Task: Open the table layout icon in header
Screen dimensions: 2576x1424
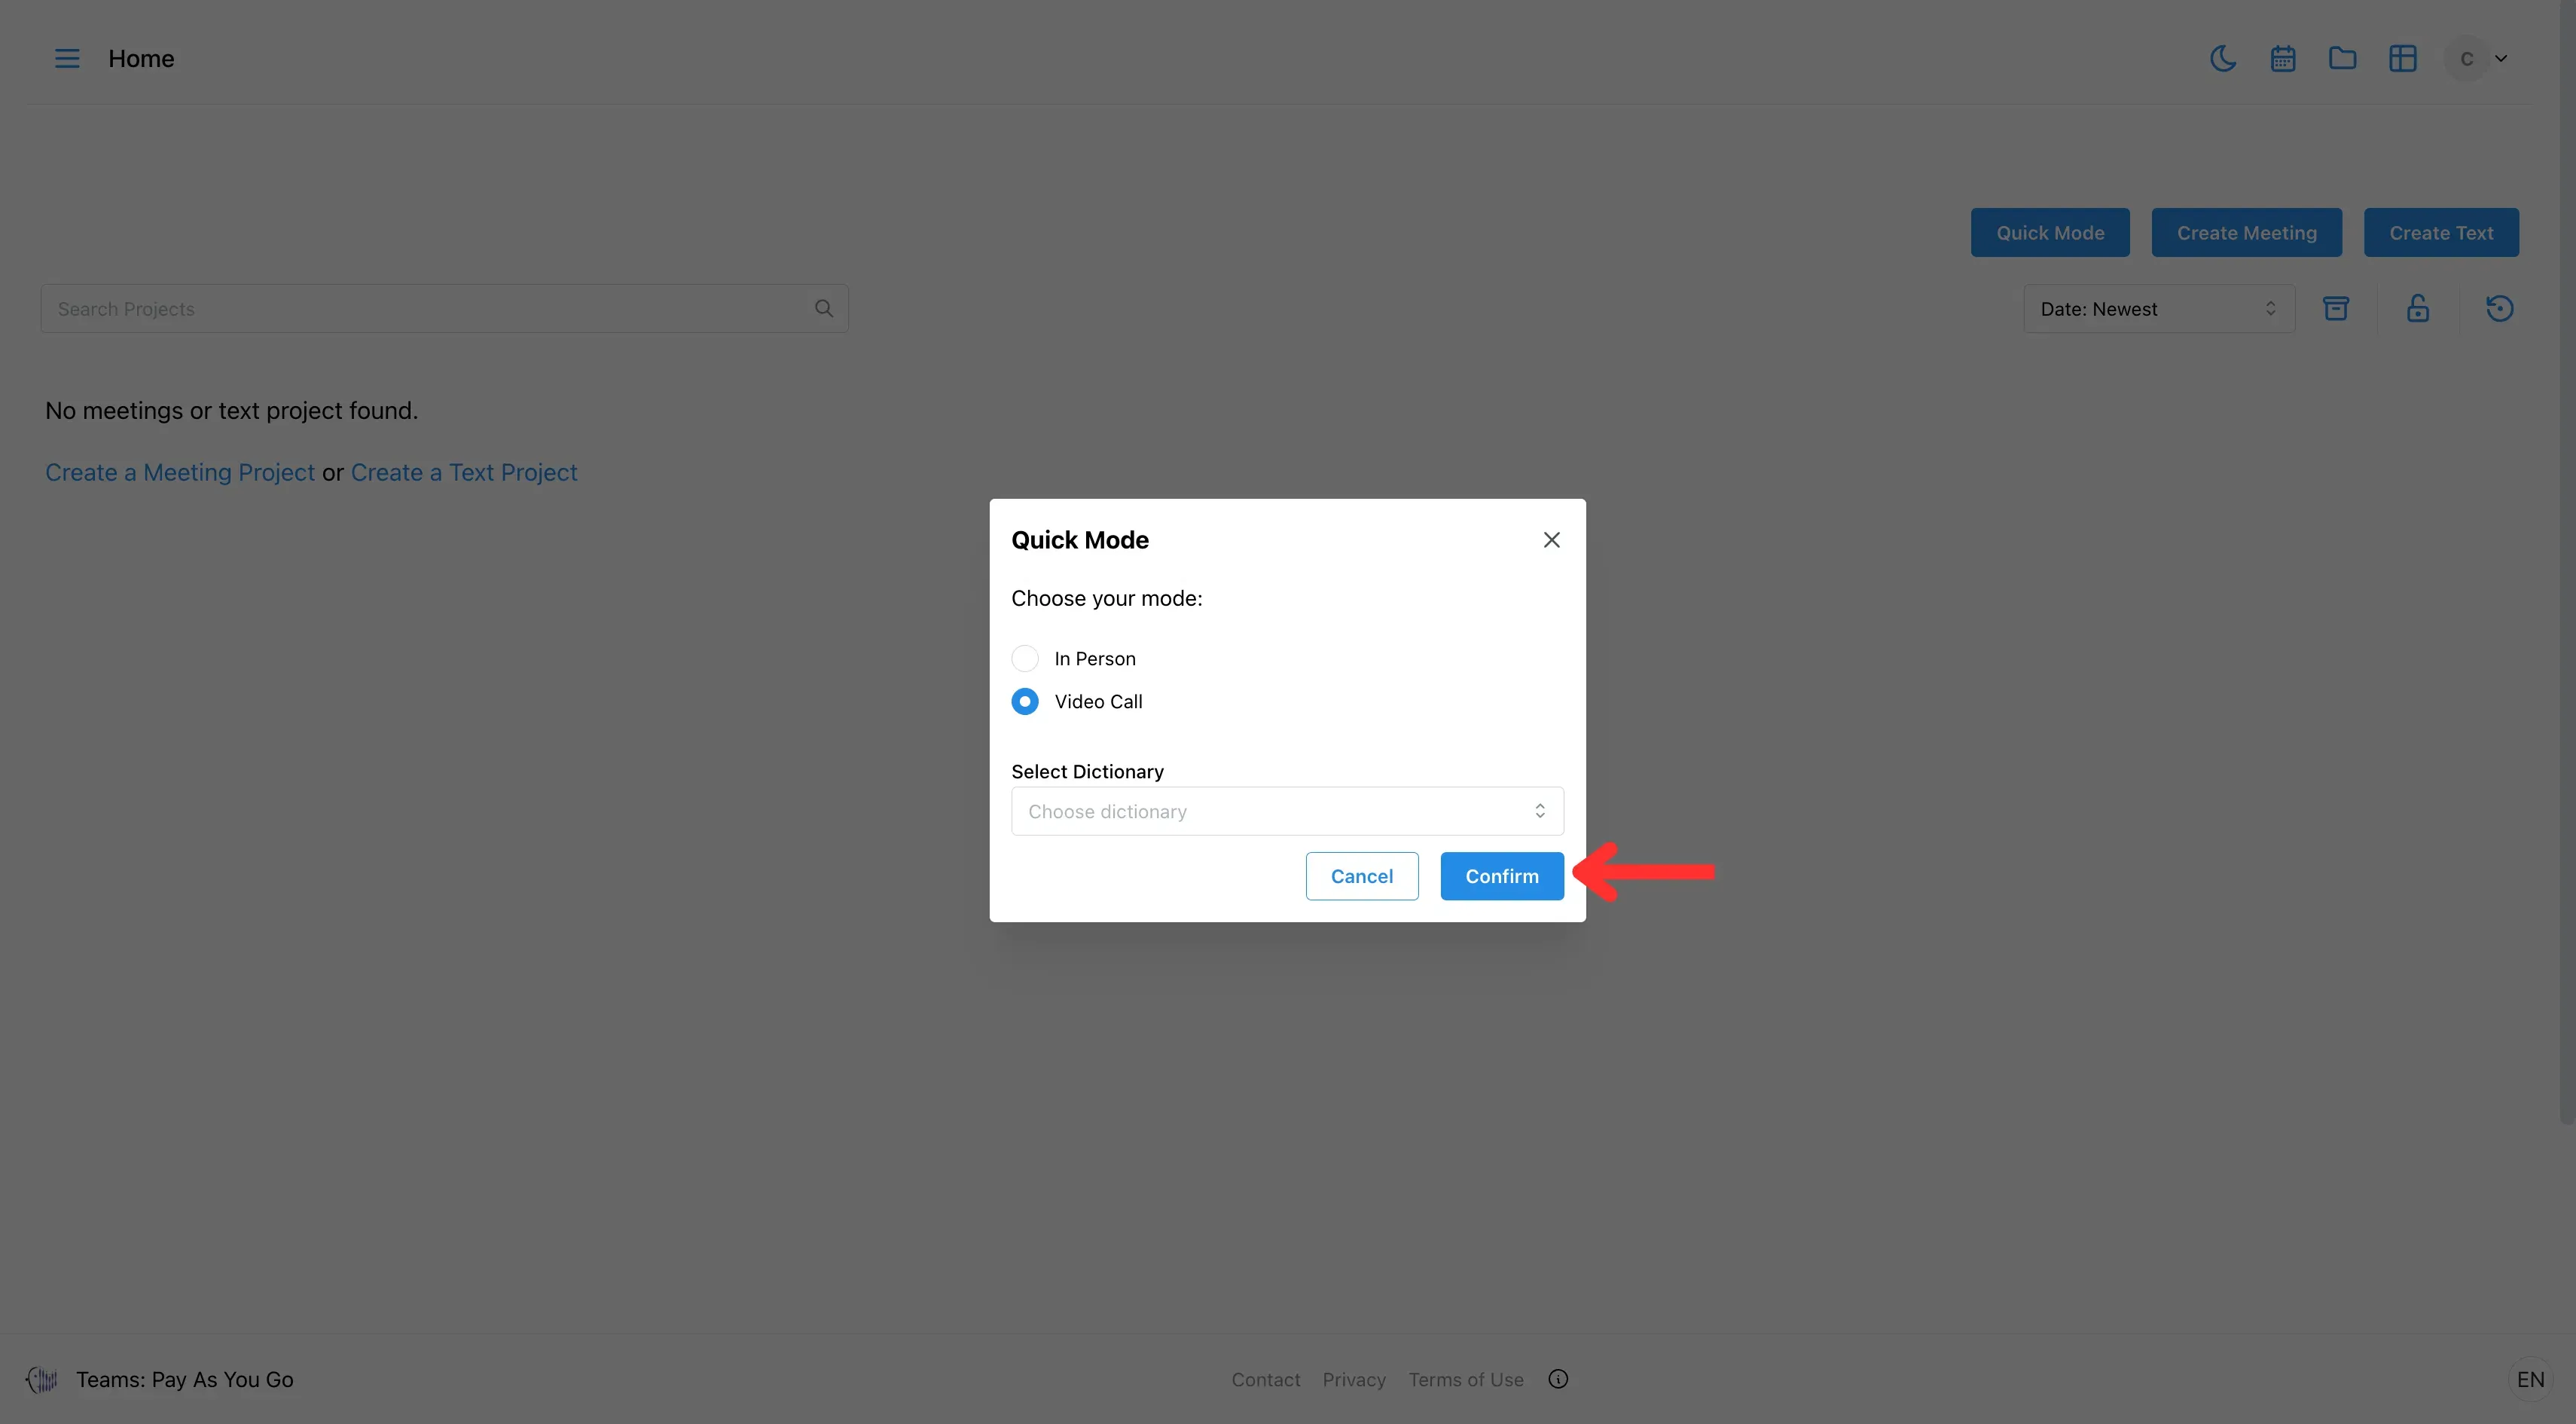Action: click(2402, 59)
